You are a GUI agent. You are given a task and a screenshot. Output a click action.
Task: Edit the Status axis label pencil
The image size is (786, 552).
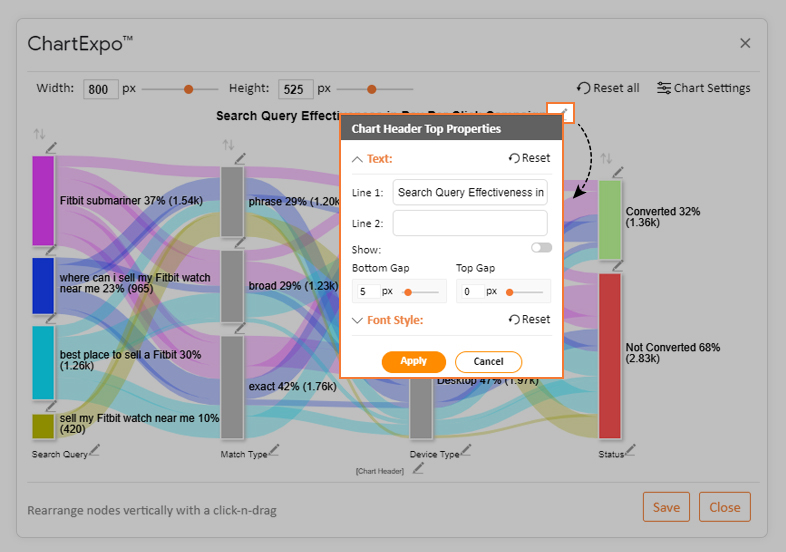[x=630, y=450]
